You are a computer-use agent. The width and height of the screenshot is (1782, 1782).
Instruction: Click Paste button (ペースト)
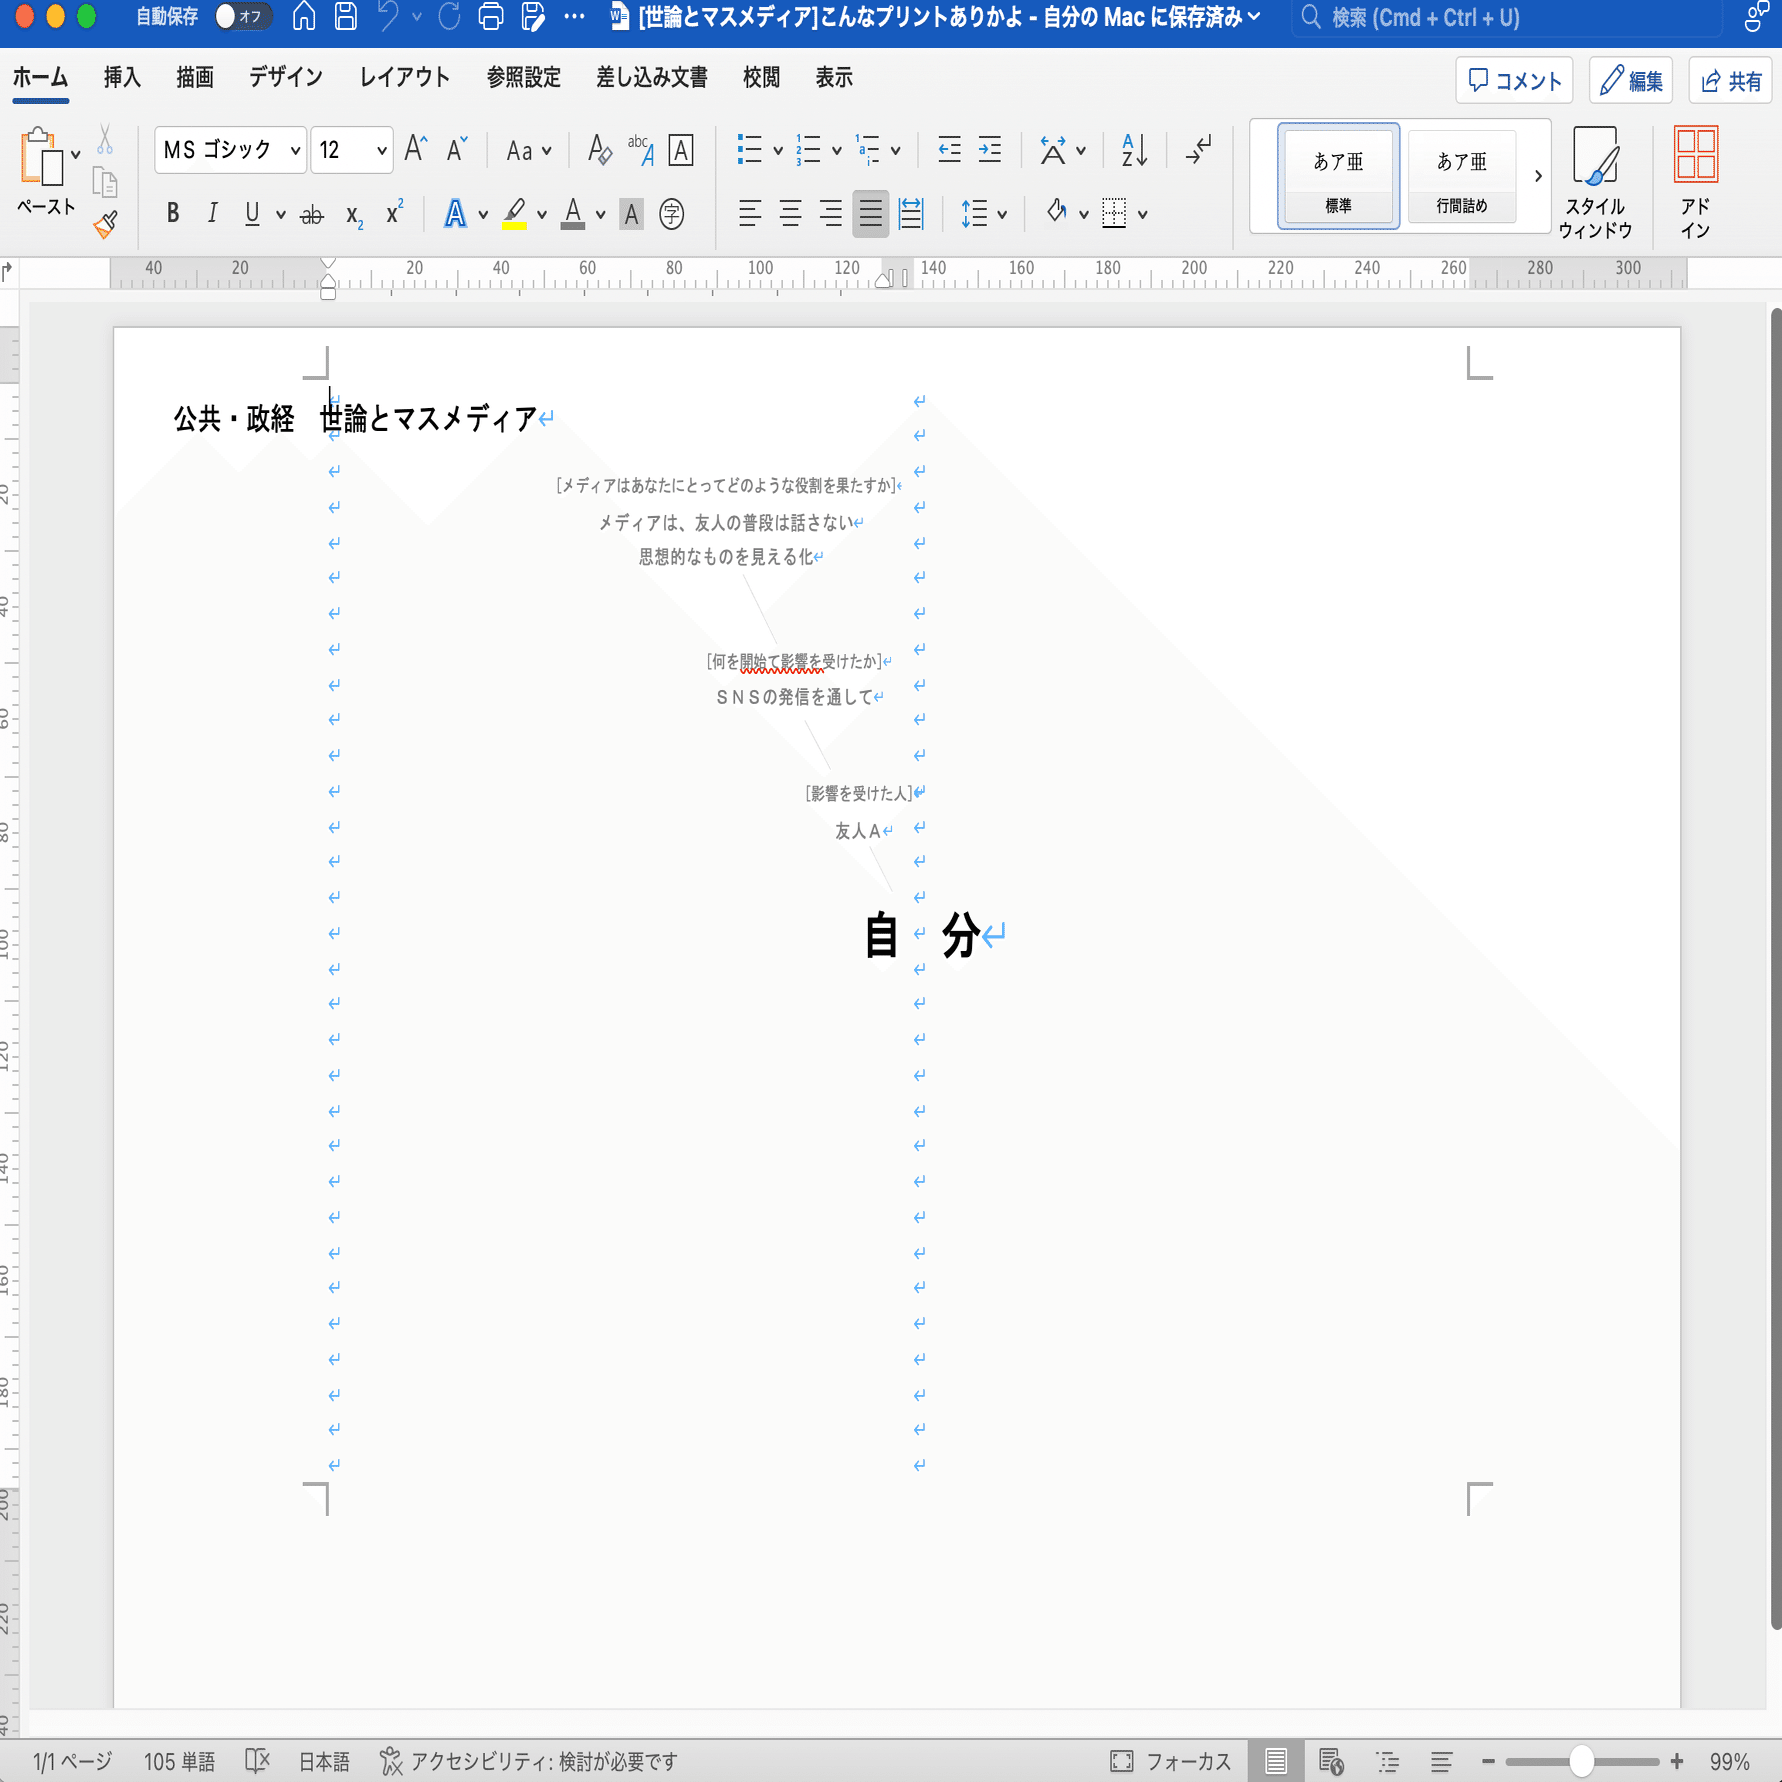pyautogui.click(x=46, y=172)
